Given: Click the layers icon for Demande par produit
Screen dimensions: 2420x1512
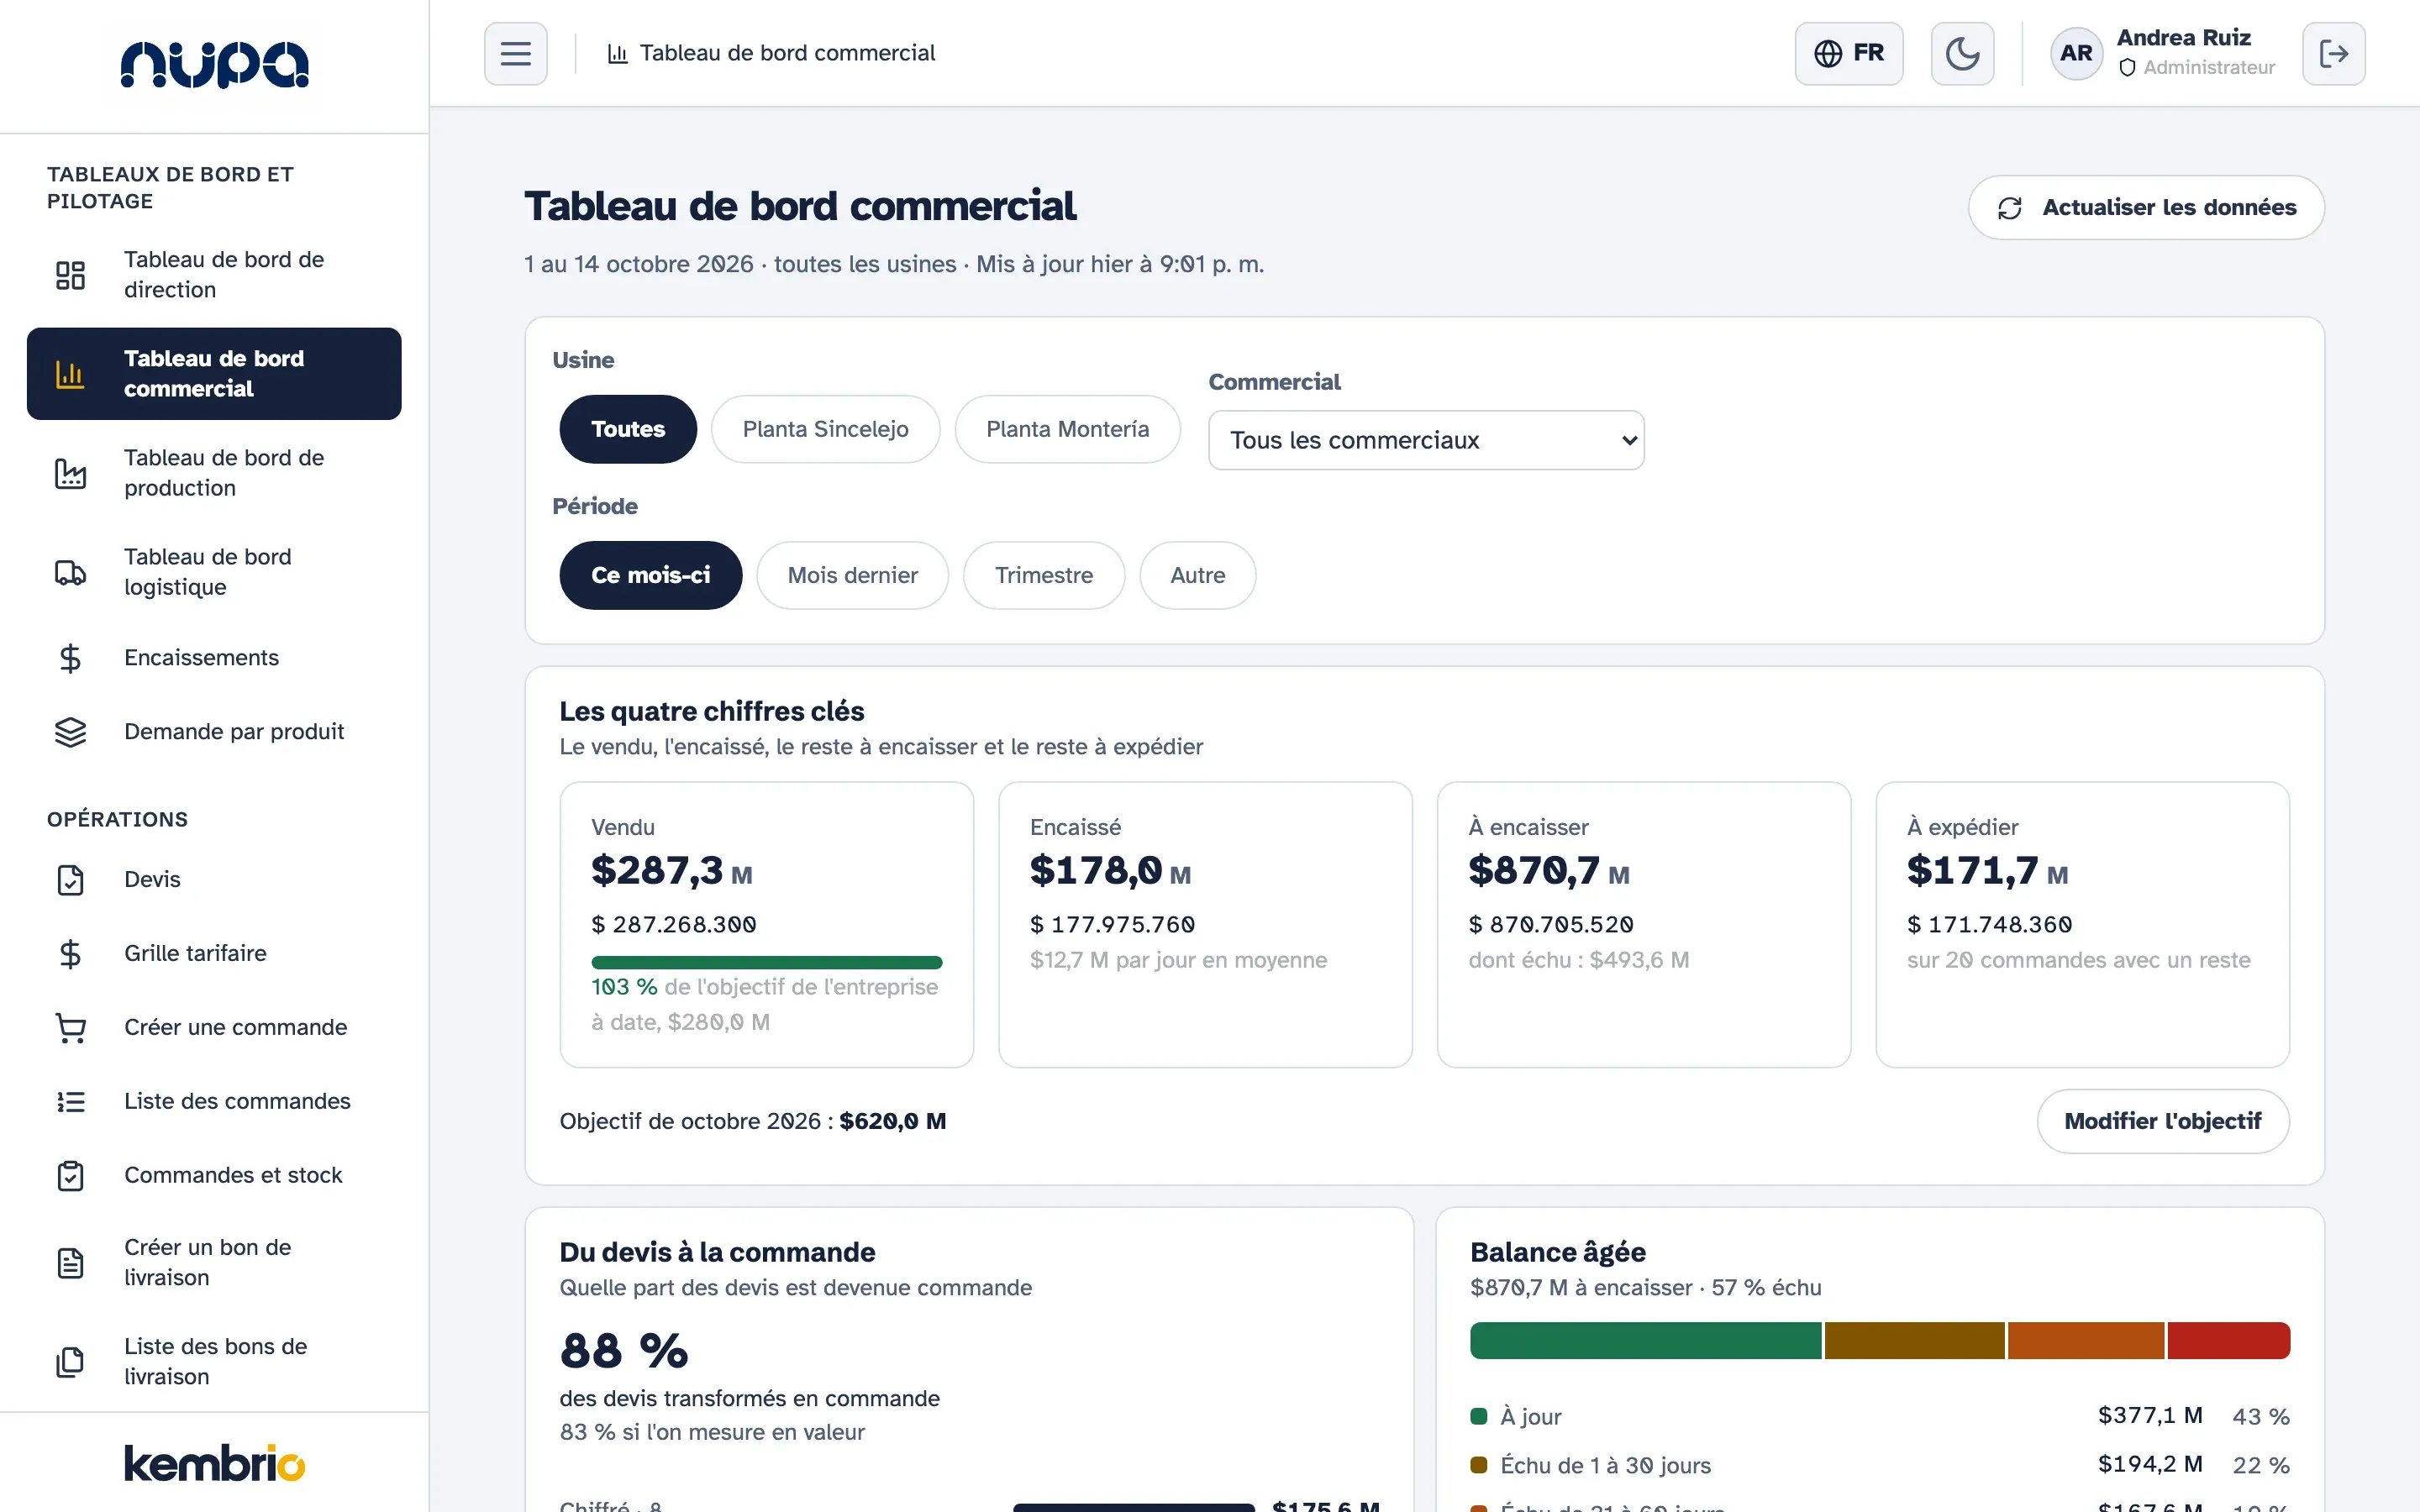Looking at the screenshot, I should pos(70,732).
